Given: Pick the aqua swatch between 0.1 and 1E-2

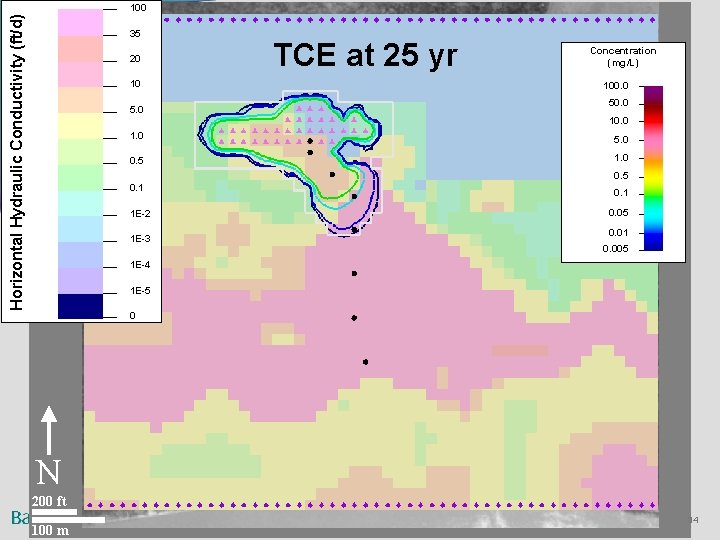Looking at the screenshot, I should (x=80, y=203).
